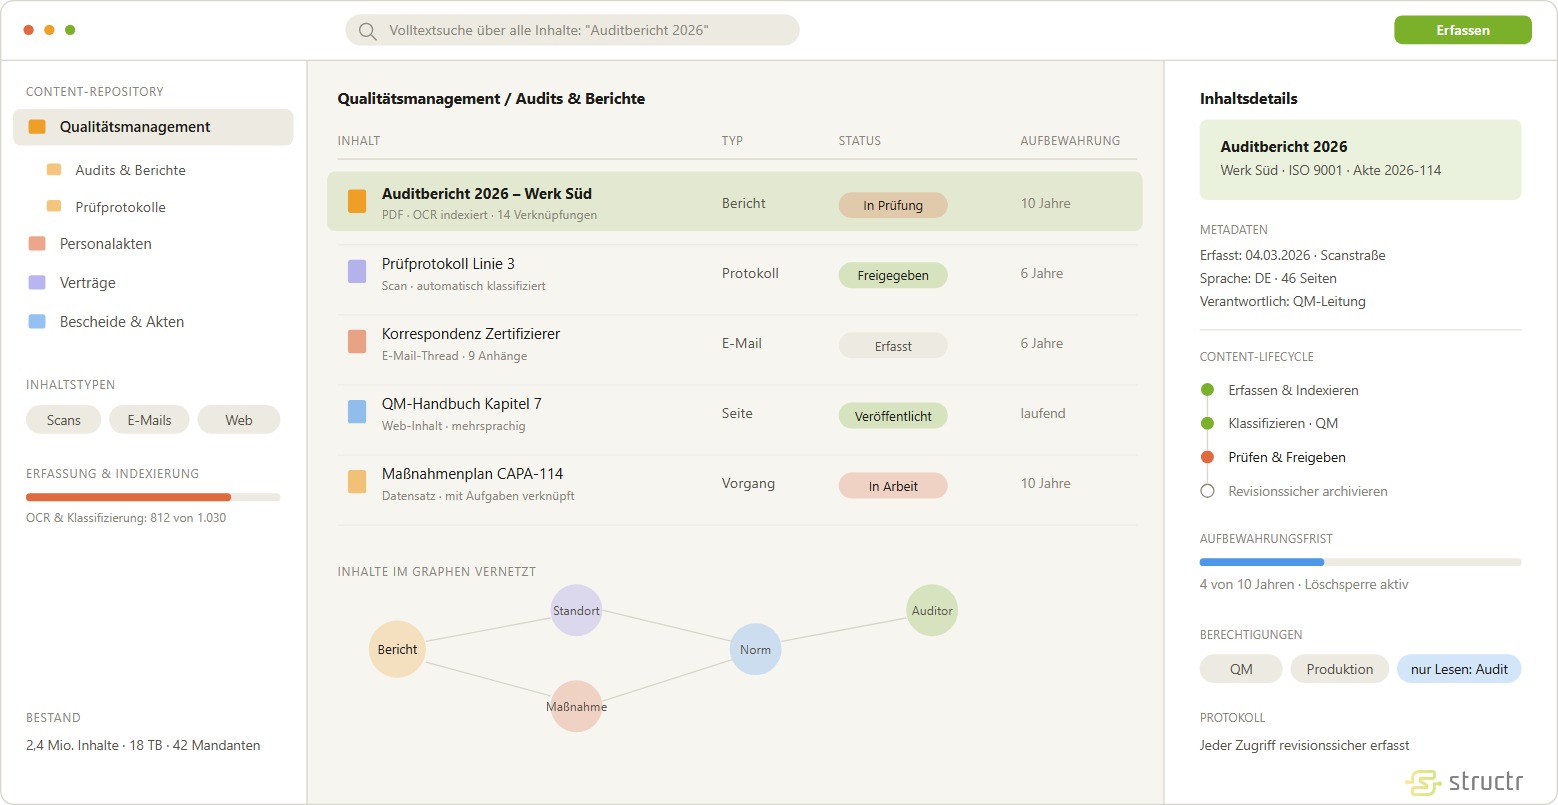This screenshot has height=805, width=1558.
Task: Click the Personalakten folder icon
Action: pyautogui.click(x=37, y=244)
